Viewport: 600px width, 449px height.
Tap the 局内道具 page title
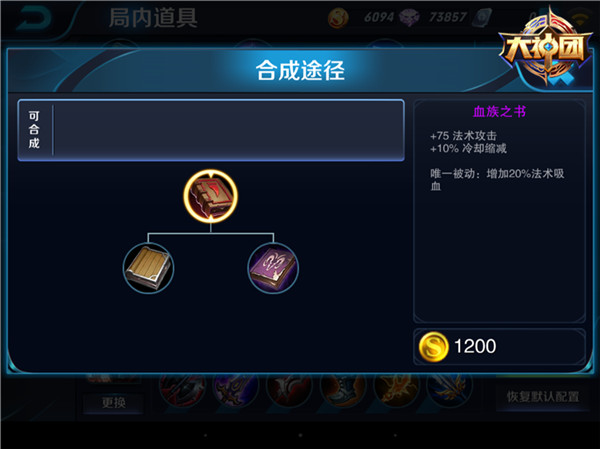coord(153,18)
